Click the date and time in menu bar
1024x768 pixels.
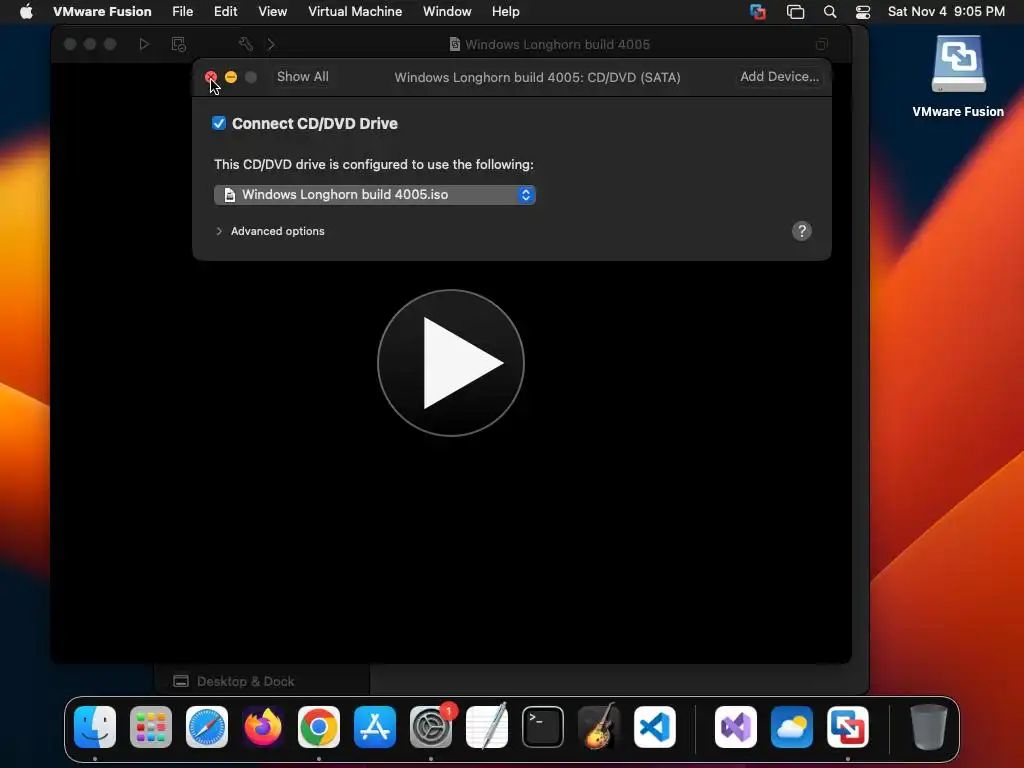point(946,12)
